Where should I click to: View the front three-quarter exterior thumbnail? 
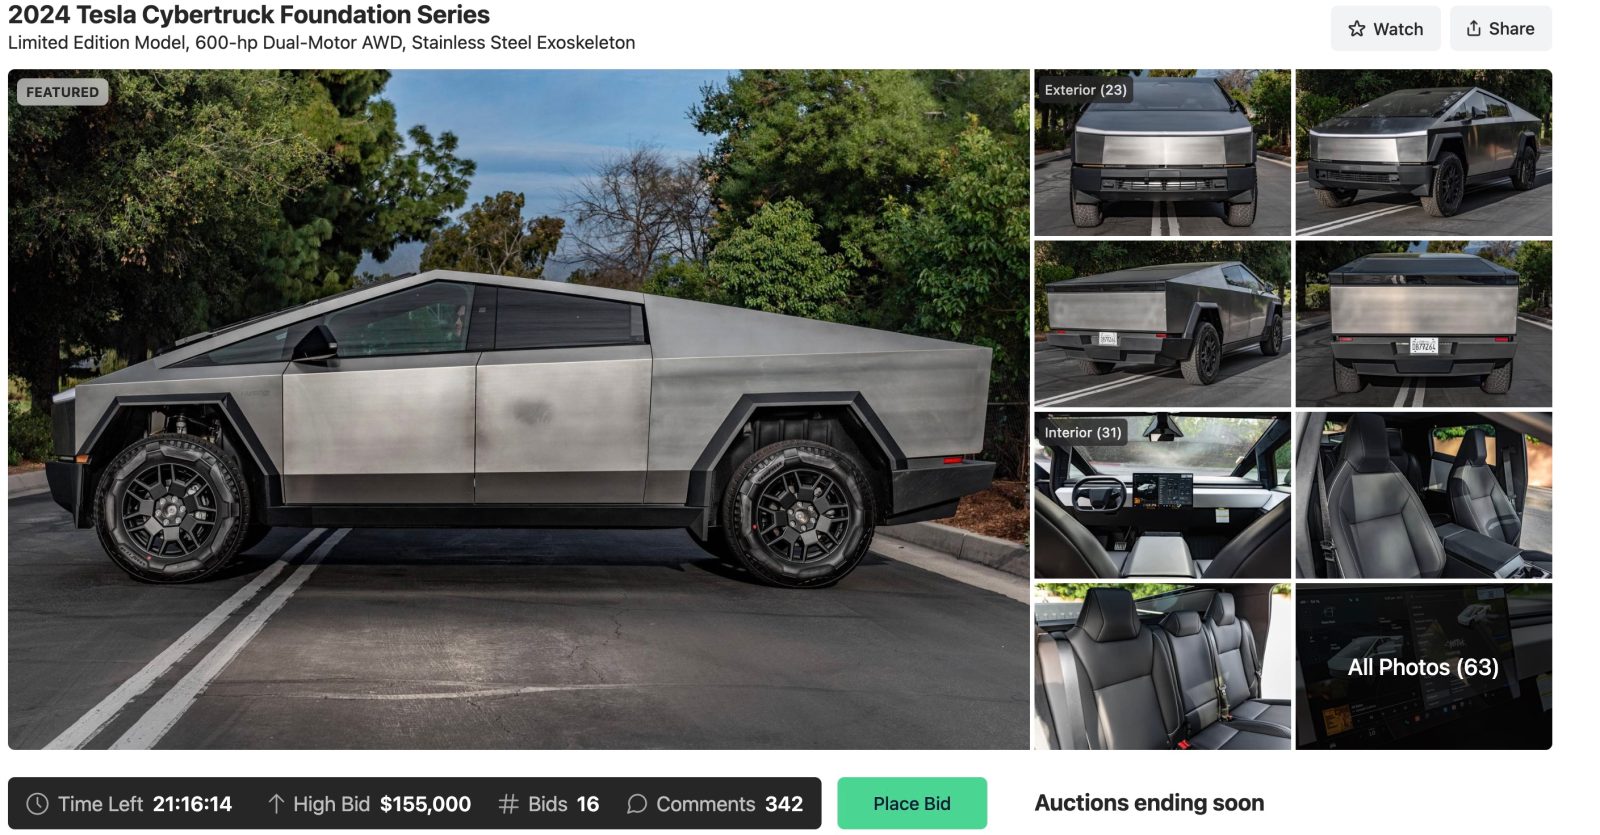(x=1423, y=152)
